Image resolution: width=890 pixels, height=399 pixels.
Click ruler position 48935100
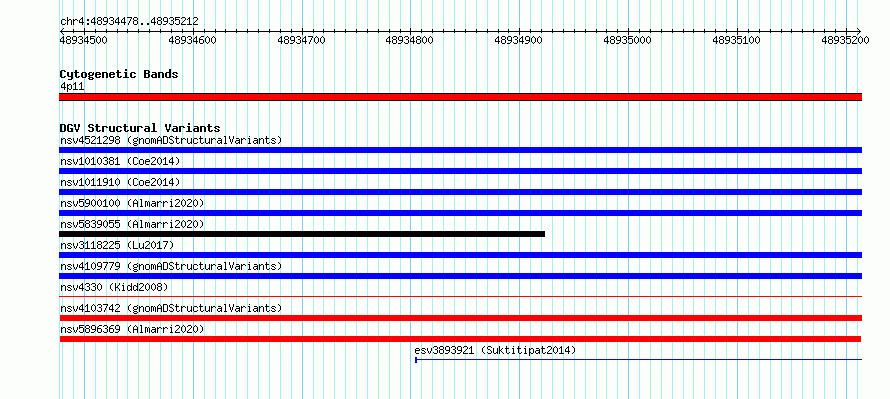[x=737, y=40]
